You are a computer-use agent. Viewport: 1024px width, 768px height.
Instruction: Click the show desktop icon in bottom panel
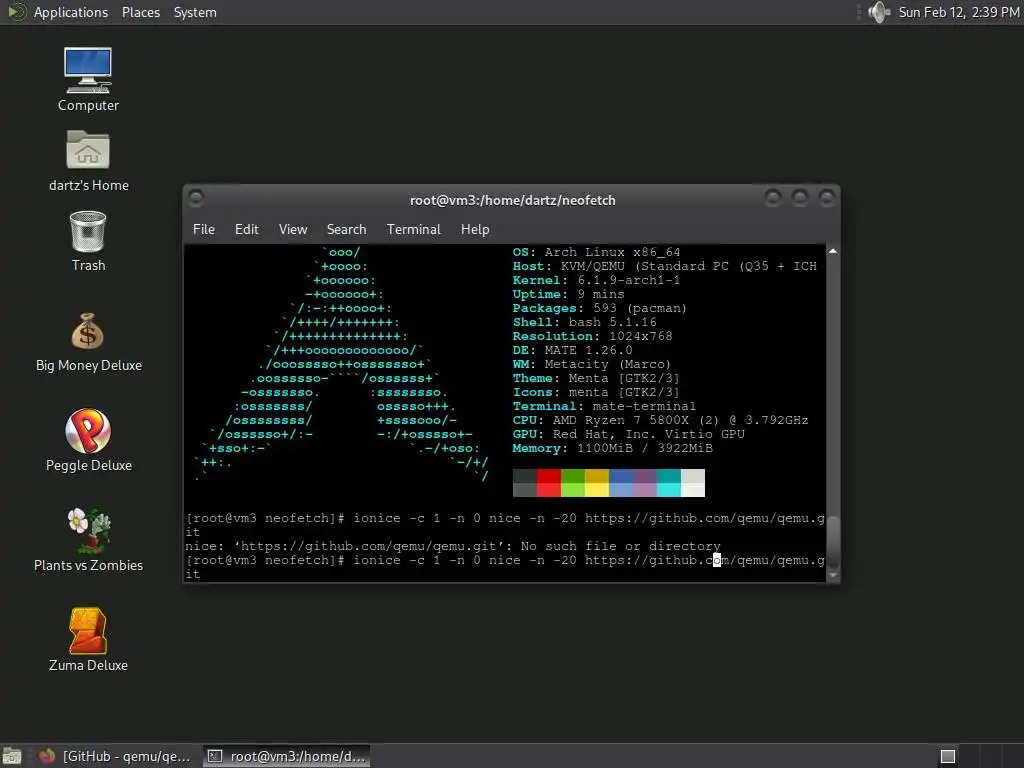[x=12, y=756]
